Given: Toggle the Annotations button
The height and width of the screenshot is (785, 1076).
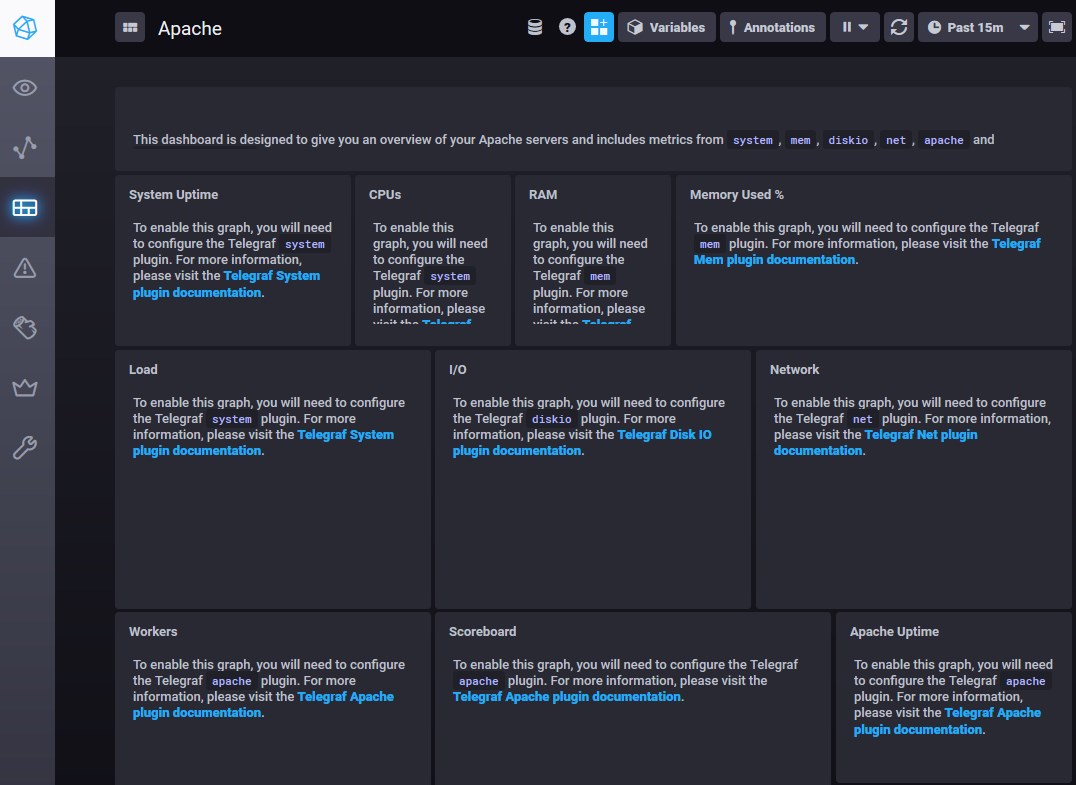Looking at the screenshot, I should (773, 27).
